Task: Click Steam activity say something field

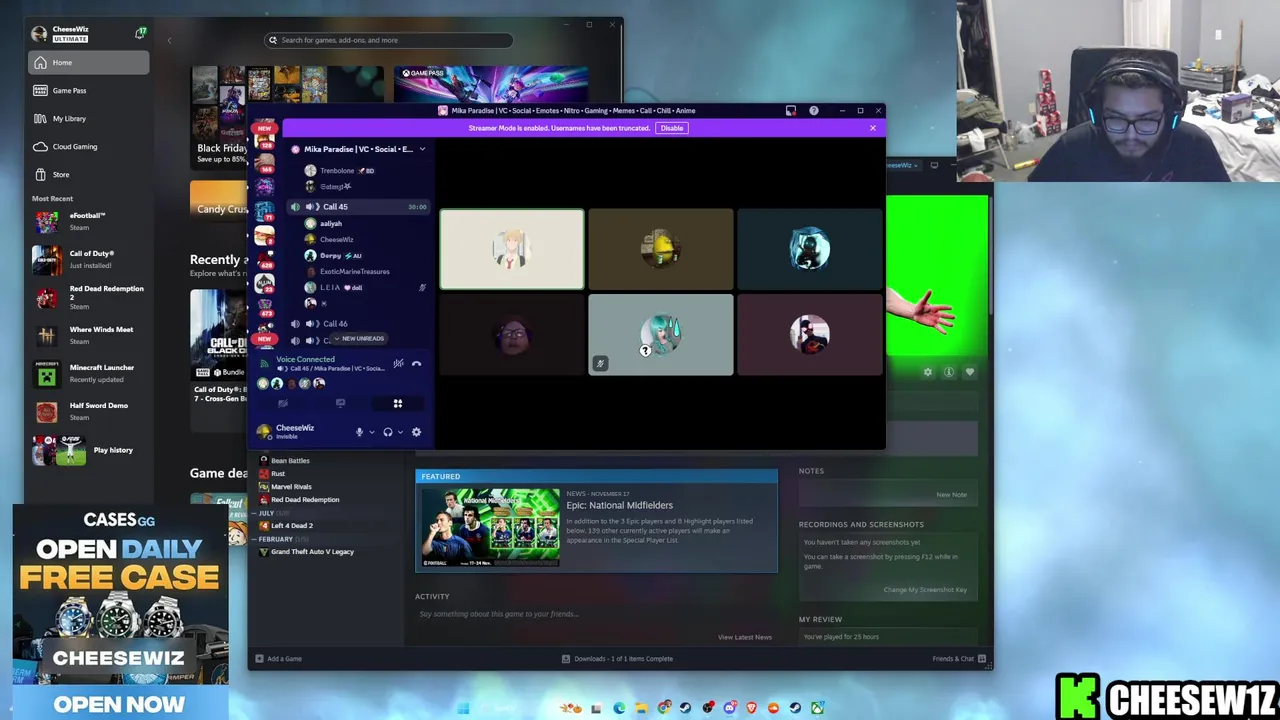Action: (x=596, y=614)
